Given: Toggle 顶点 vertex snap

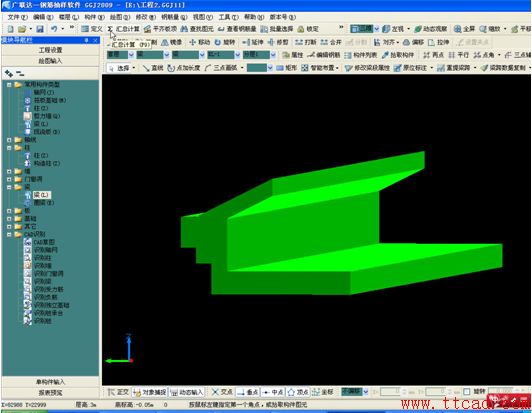Looking at the screenshot, I should (x=298, y=392).
